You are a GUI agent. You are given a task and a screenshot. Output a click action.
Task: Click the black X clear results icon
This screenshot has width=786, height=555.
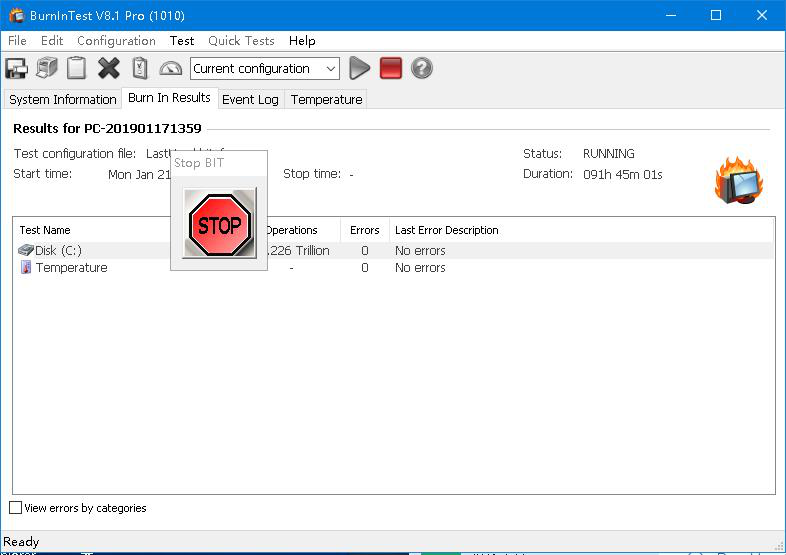109,68
